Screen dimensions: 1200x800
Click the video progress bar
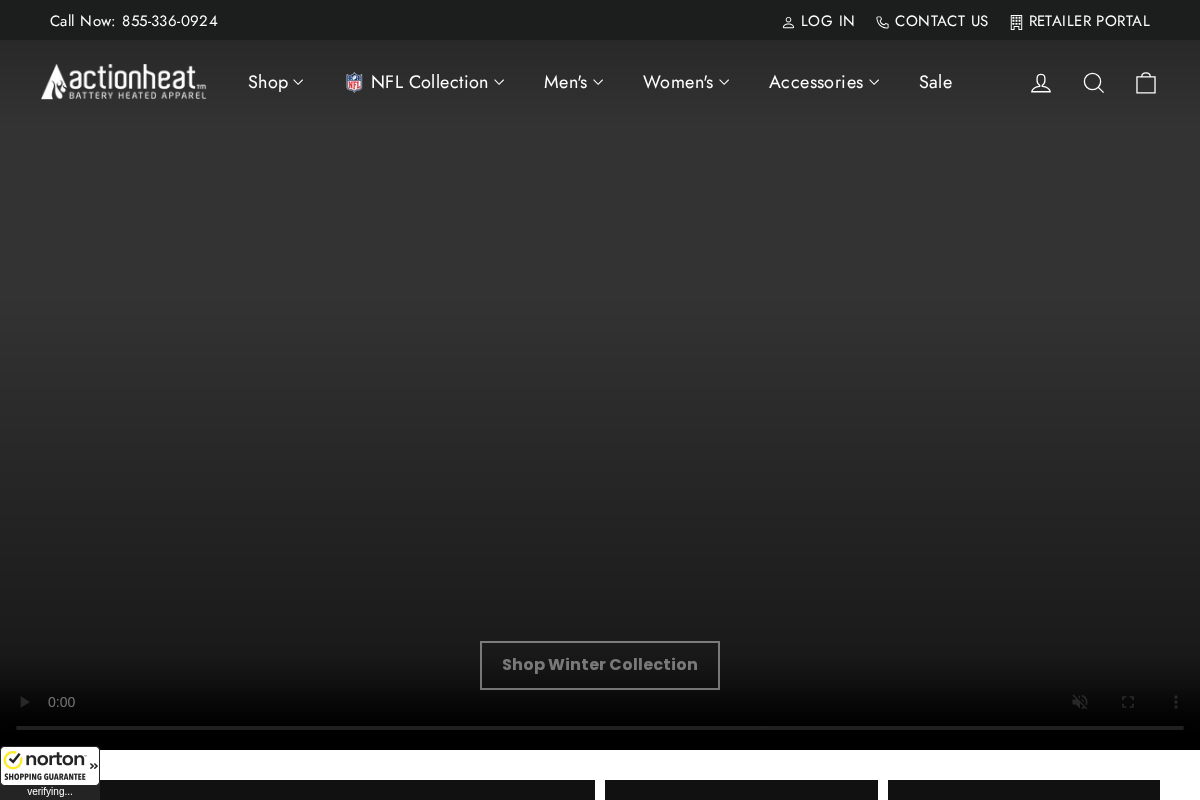click(x=600, y=728)
